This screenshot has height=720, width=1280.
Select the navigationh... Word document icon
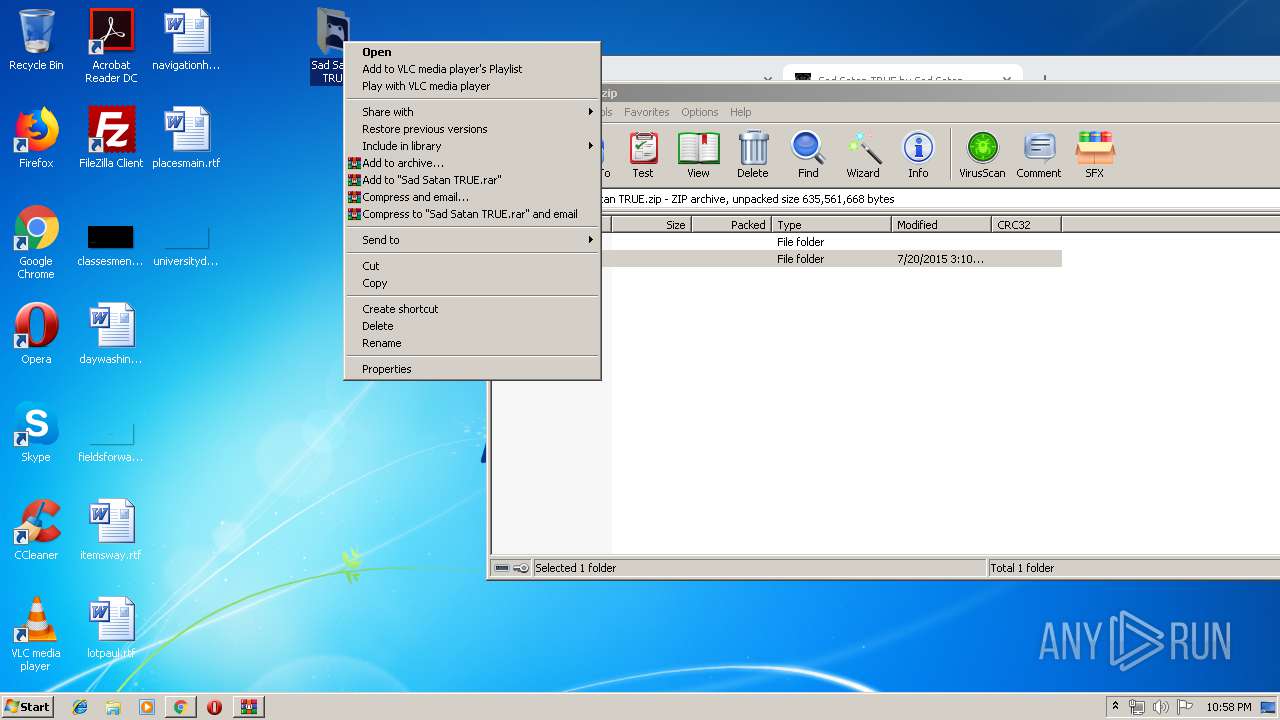coord(186,40)
